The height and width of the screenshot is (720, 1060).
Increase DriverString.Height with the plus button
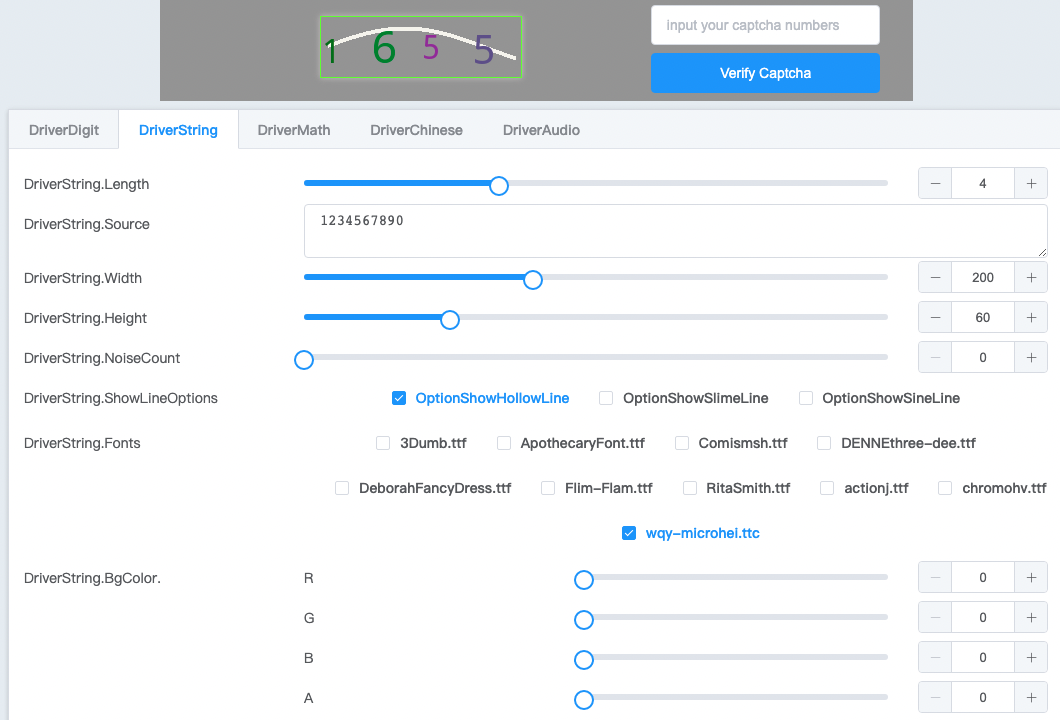(x=1031, y=317)
